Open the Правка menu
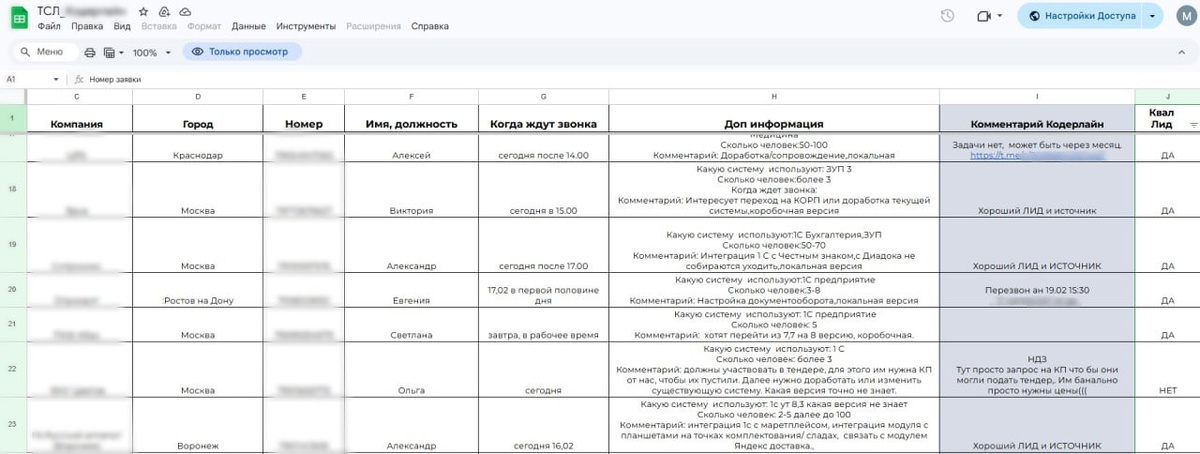Screen dimensions: 1200x454 tap(88, 26)
